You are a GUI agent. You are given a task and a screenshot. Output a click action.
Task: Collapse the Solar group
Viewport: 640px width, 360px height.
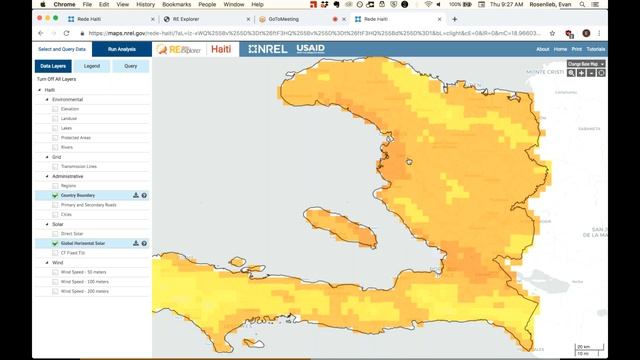pyautogui.click(x=47, y=224)
